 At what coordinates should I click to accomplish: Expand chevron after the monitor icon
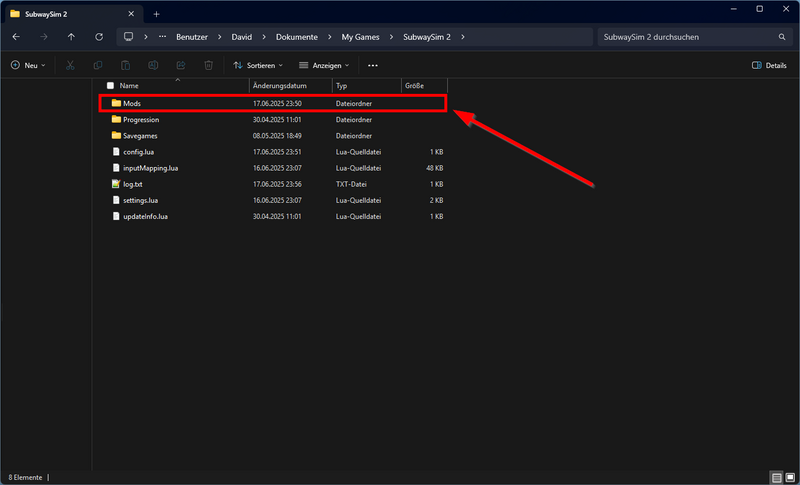(146, 37)
